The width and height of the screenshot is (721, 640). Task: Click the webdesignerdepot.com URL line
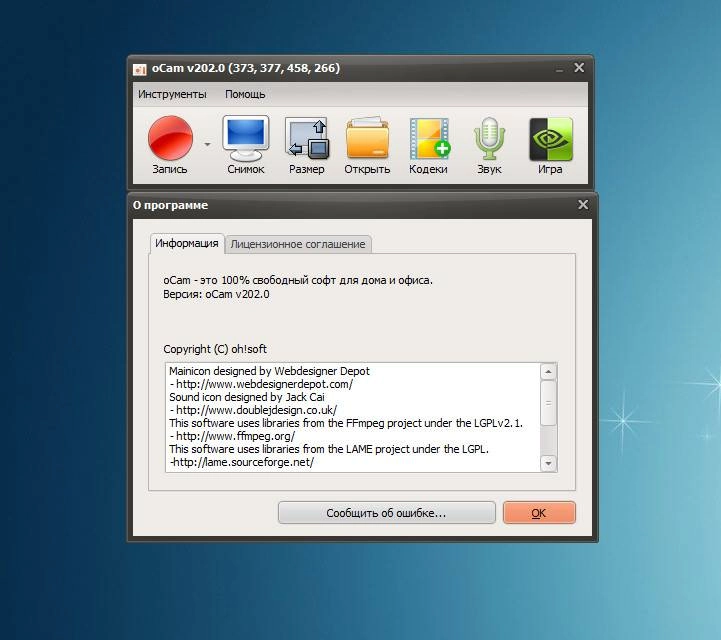[x=261, y=384]
